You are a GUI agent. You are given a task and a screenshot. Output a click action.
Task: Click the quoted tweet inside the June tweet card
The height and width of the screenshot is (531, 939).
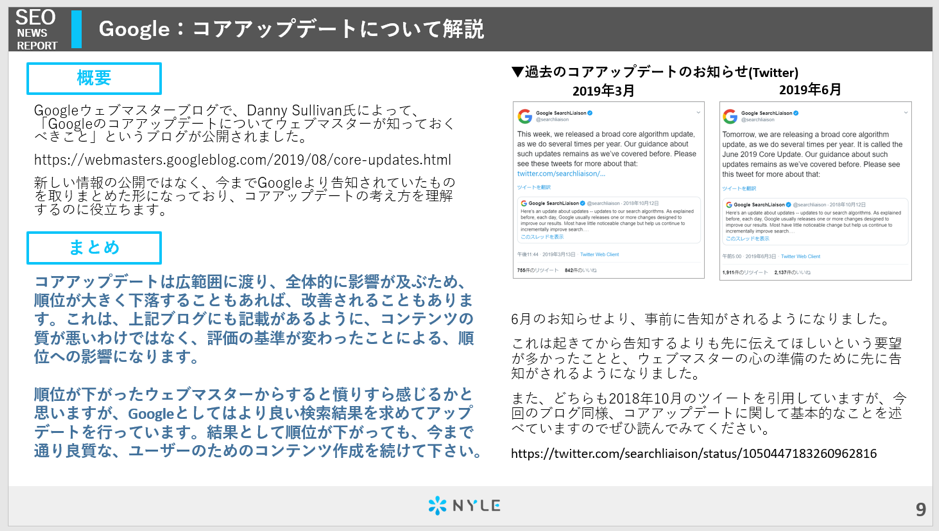tap(815, 221)
